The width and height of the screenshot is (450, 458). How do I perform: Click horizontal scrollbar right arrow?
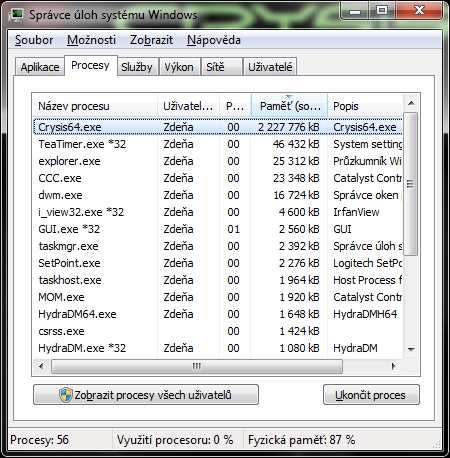[394, 366]
